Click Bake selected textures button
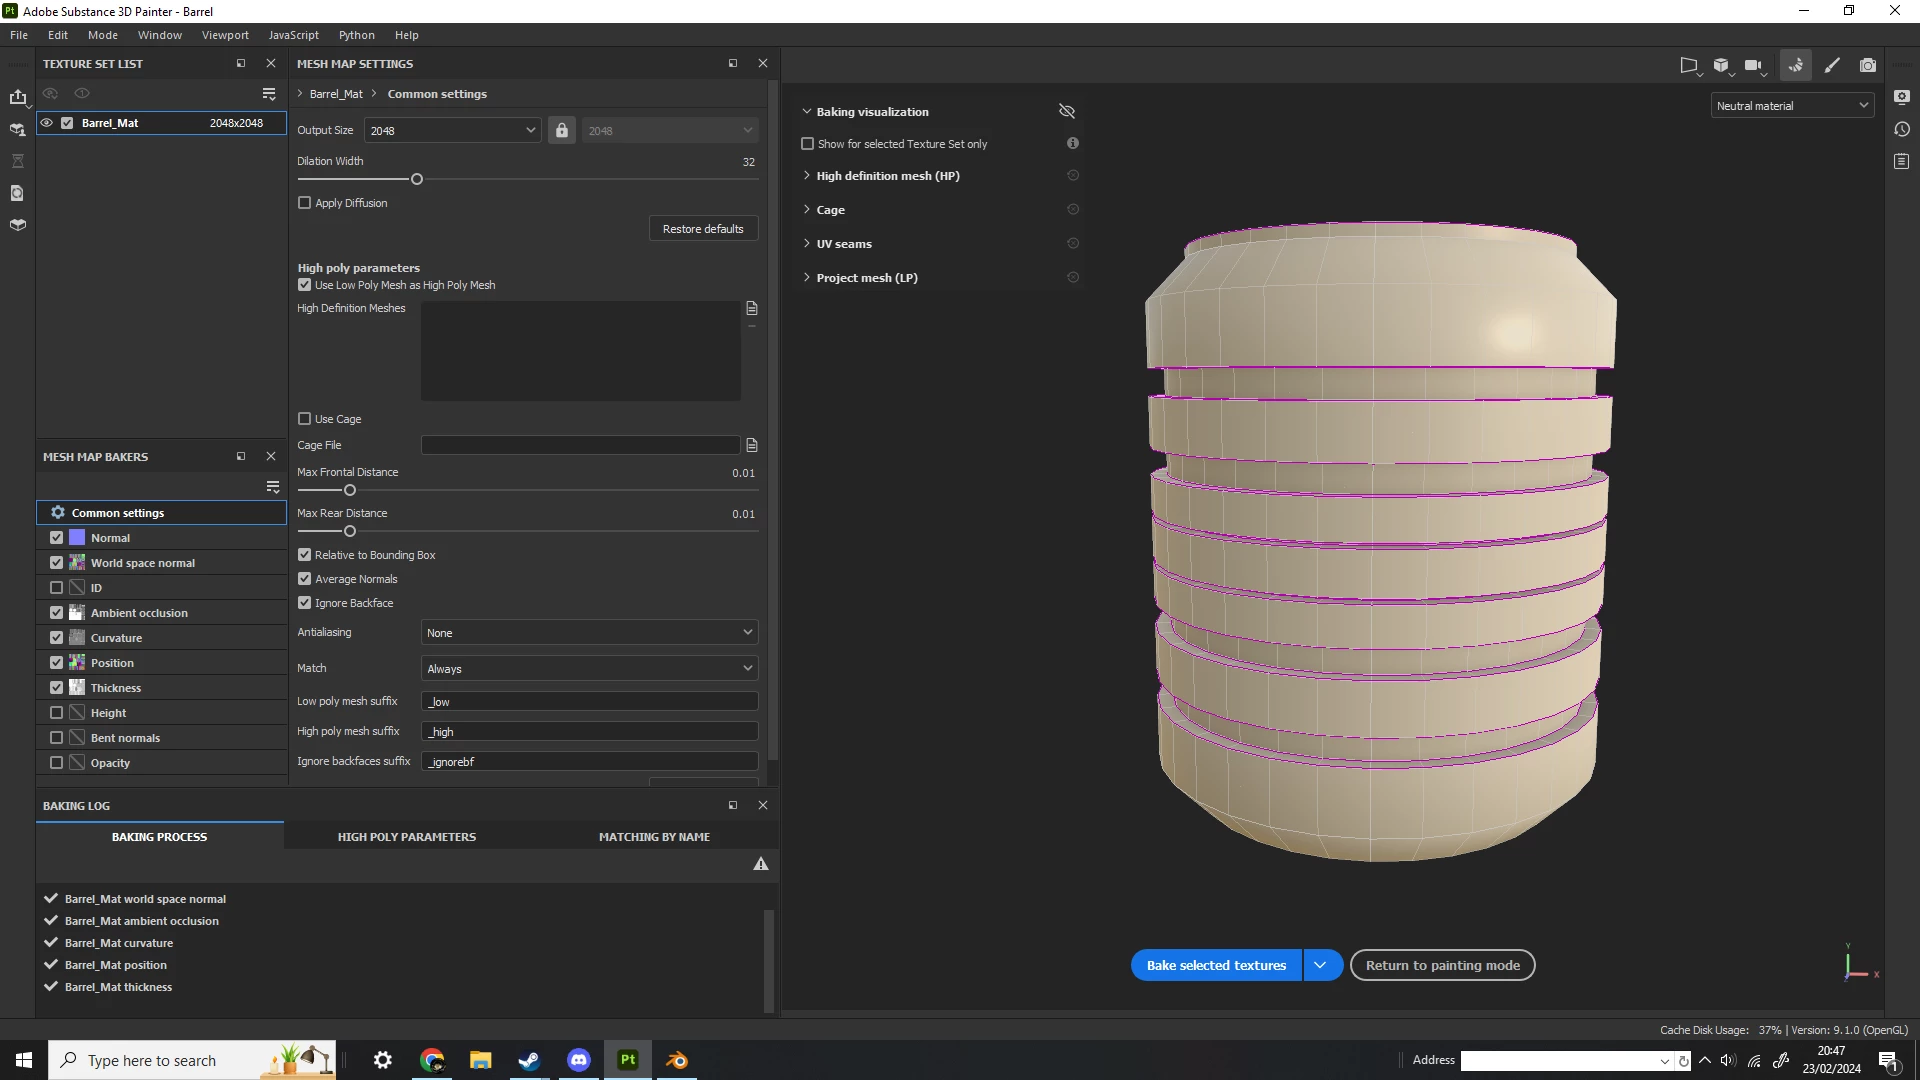Viewport: 1920px width, 1080px height. 1216,965
